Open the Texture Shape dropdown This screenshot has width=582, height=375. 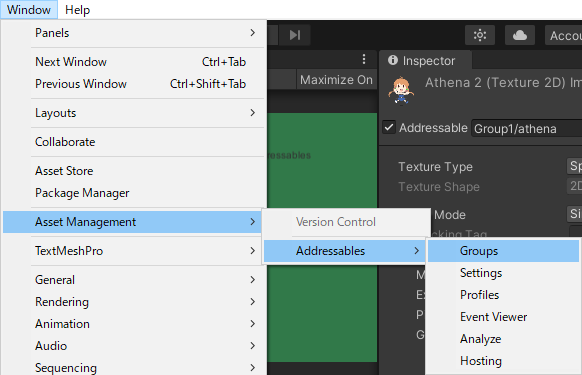point(575,186)
